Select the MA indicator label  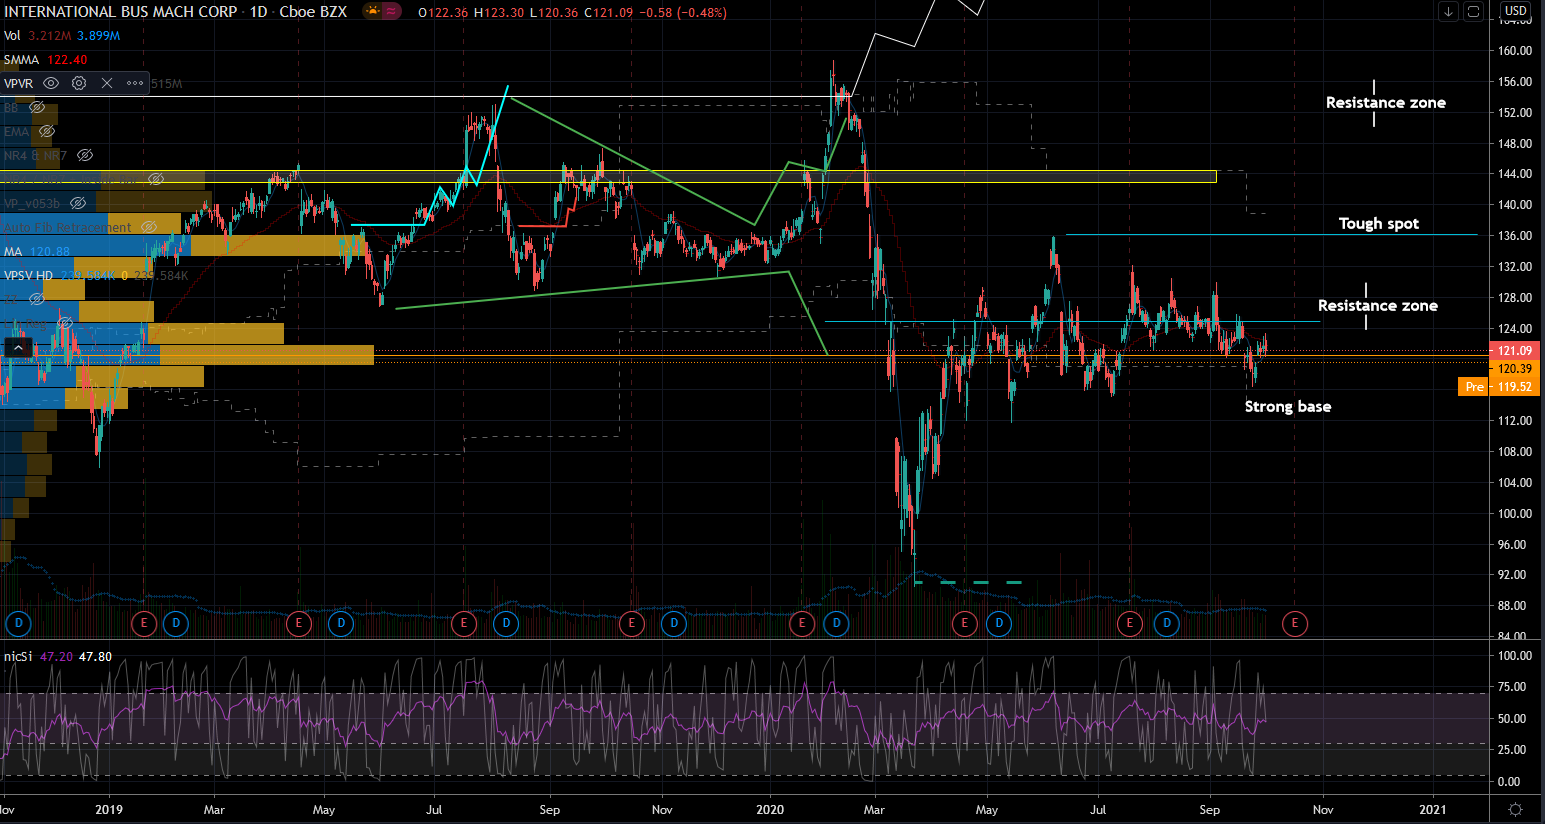click(x=12, y=252)
